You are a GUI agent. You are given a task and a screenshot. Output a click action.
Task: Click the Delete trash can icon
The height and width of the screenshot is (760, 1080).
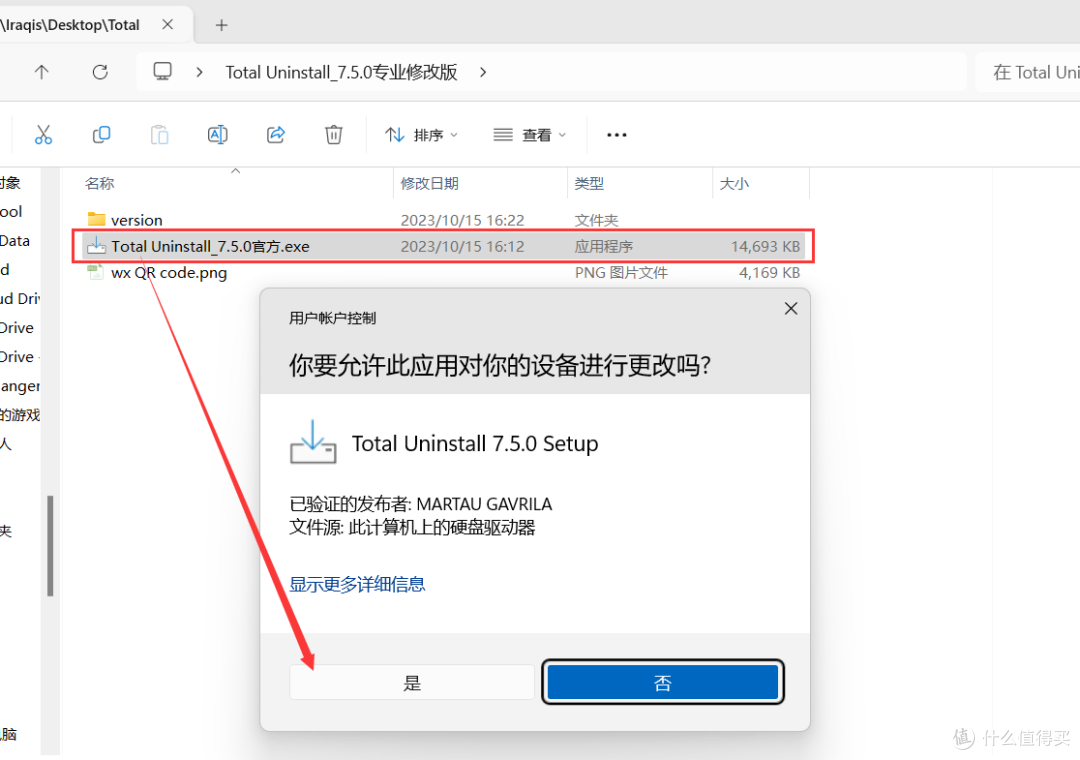click(333, 134)
